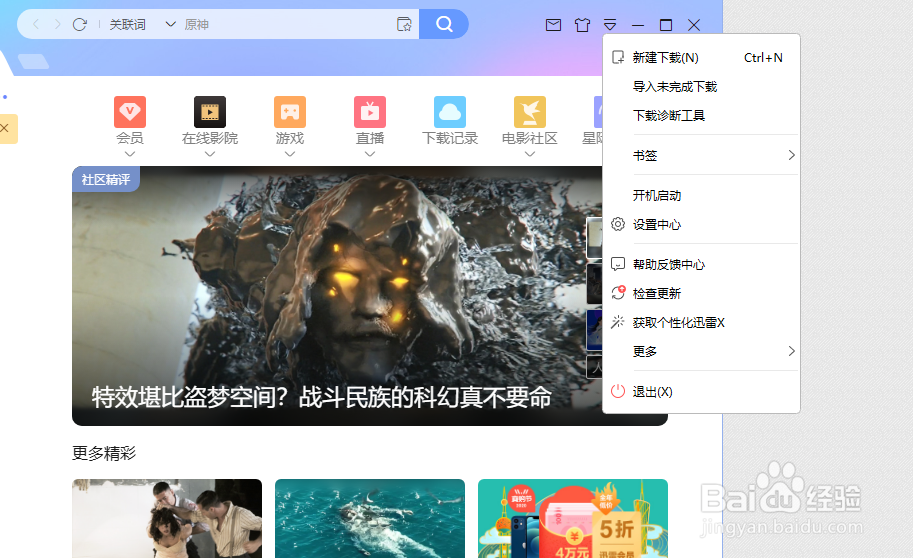Select the new tab placeholder below address bar
913x558 pixels.
[33, 61]
